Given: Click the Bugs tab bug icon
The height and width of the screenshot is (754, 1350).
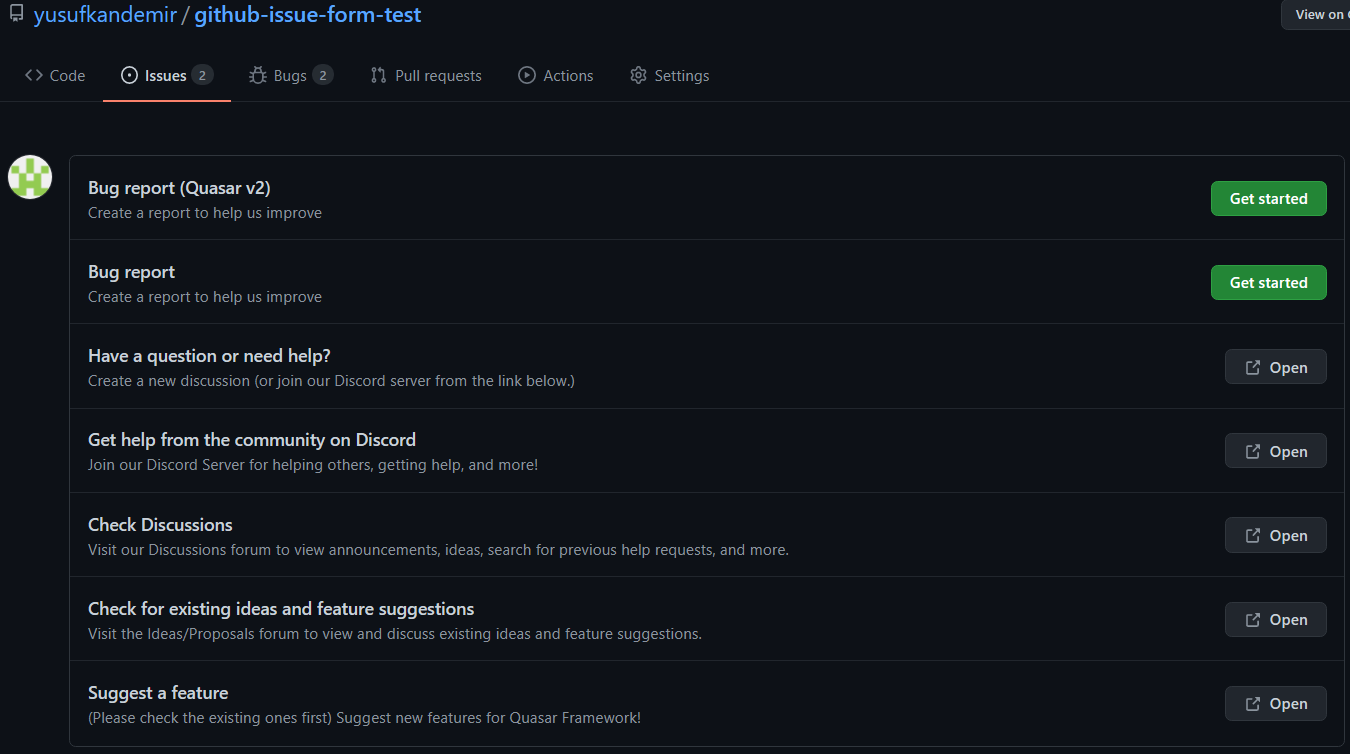Looking at the screenshot, I should pyautogui.click(x=258, y=76).
